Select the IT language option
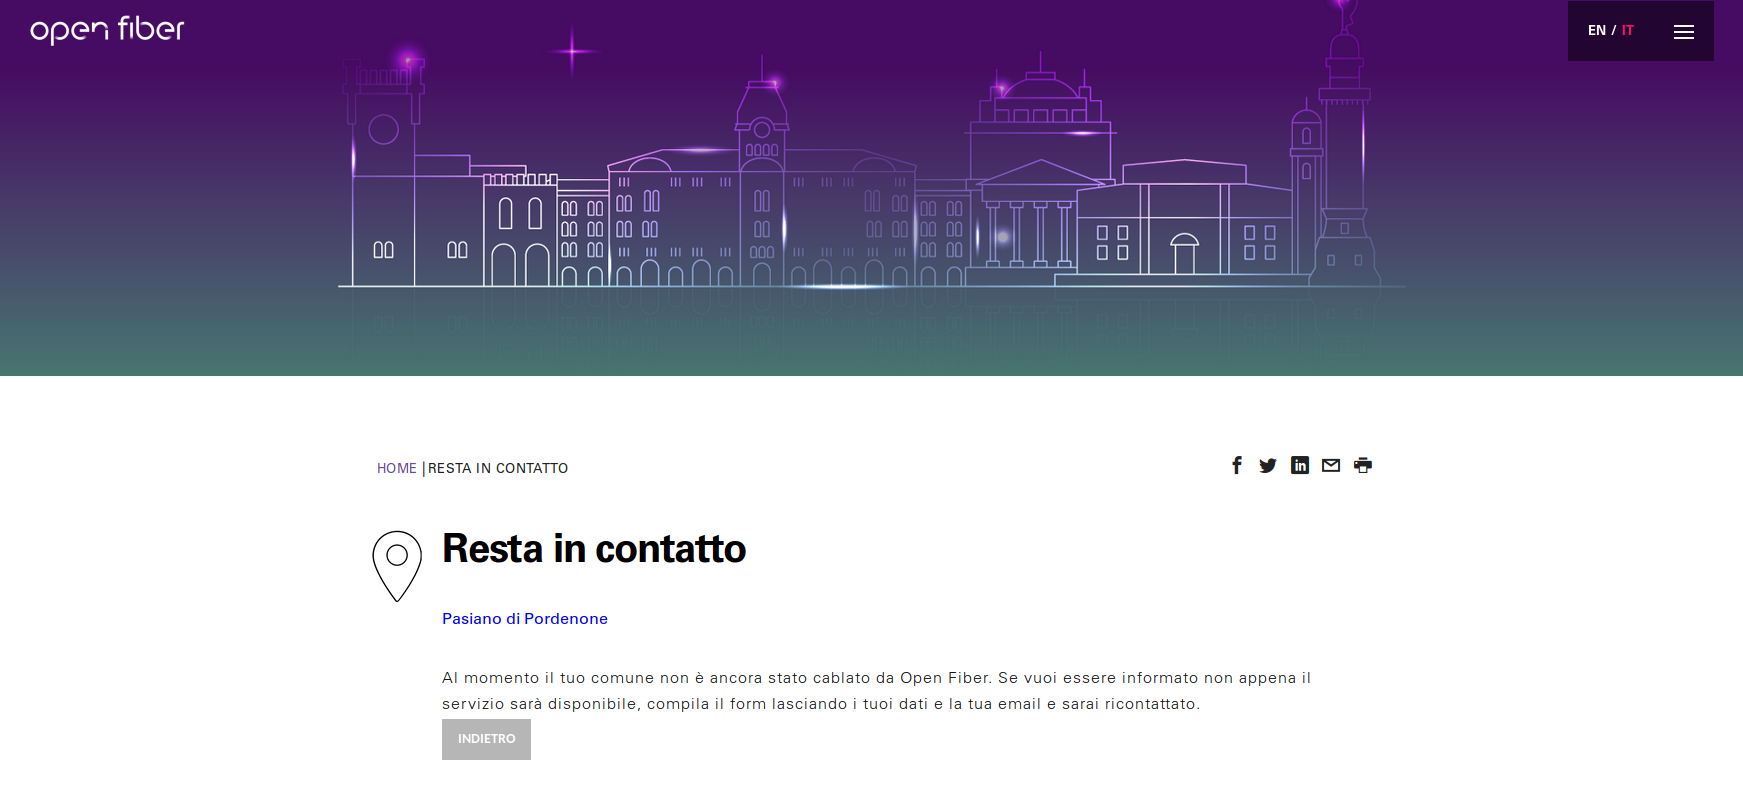Image resolution: width=1743 pixels, height=789 pixels. (x=1627, y=31)
